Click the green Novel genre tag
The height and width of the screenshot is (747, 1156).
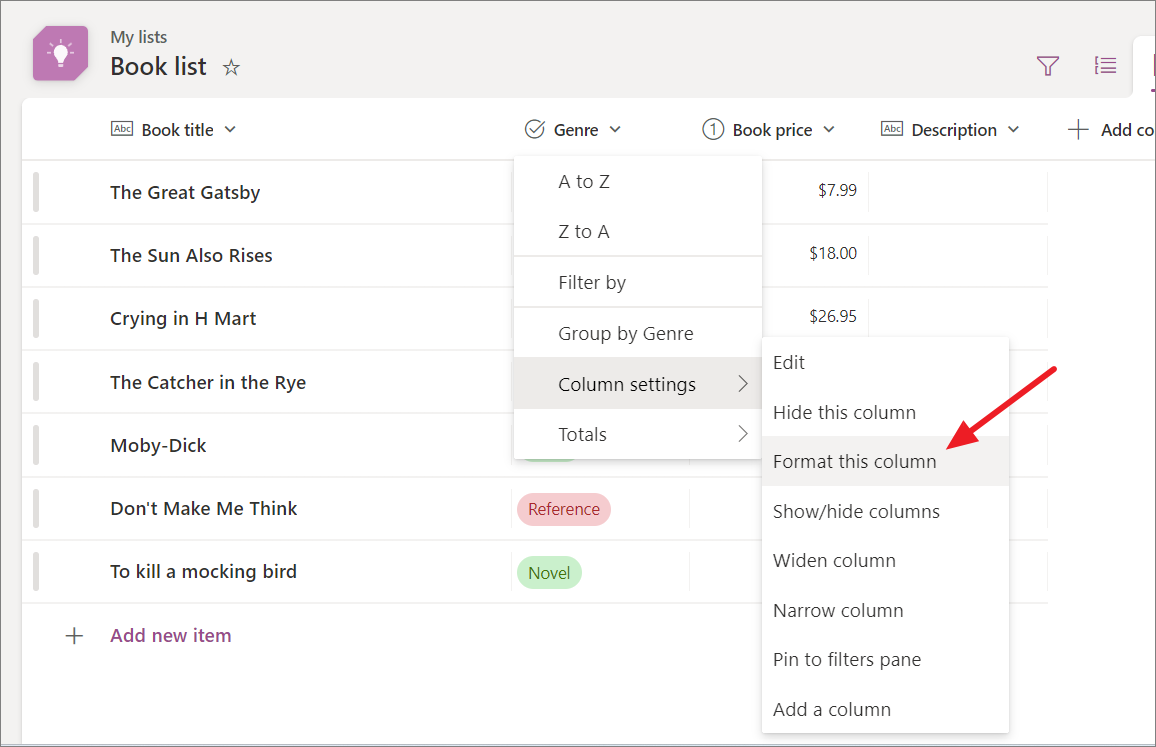click(548, 572)
